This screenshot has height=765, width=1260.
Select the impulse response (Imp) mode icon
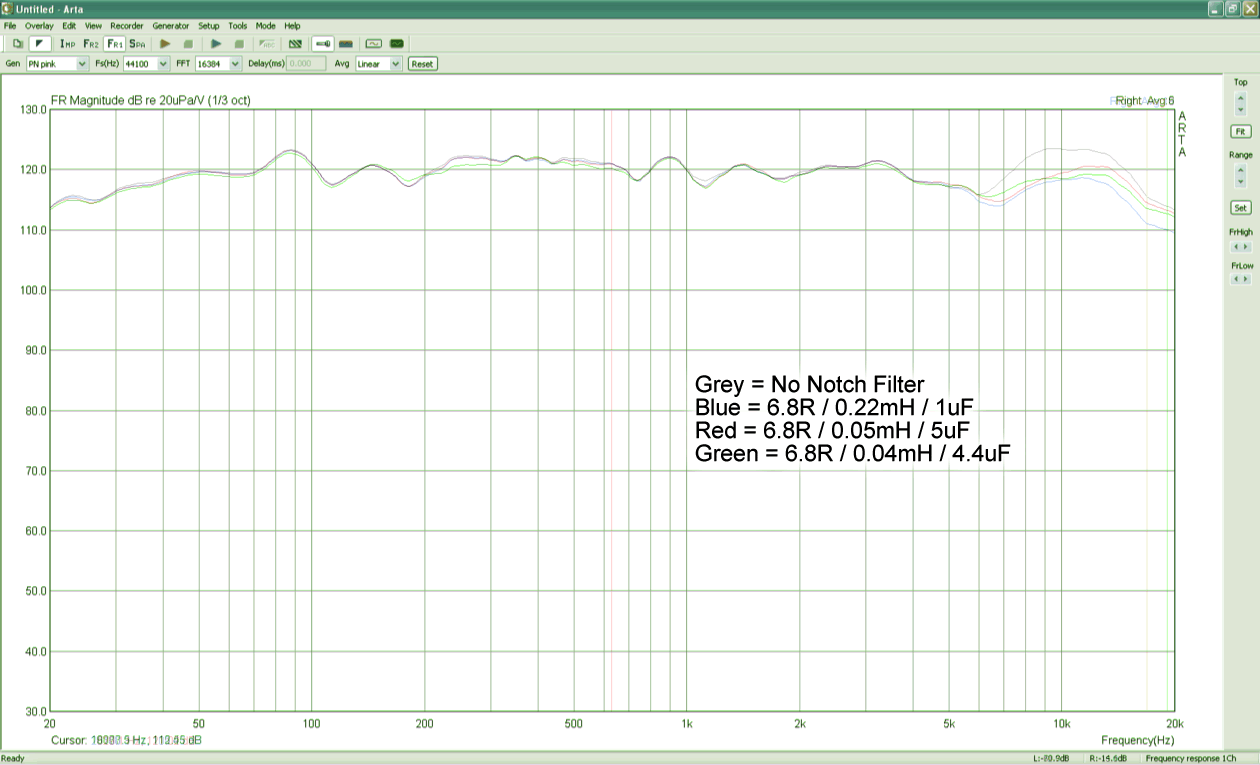coord(67,43)
